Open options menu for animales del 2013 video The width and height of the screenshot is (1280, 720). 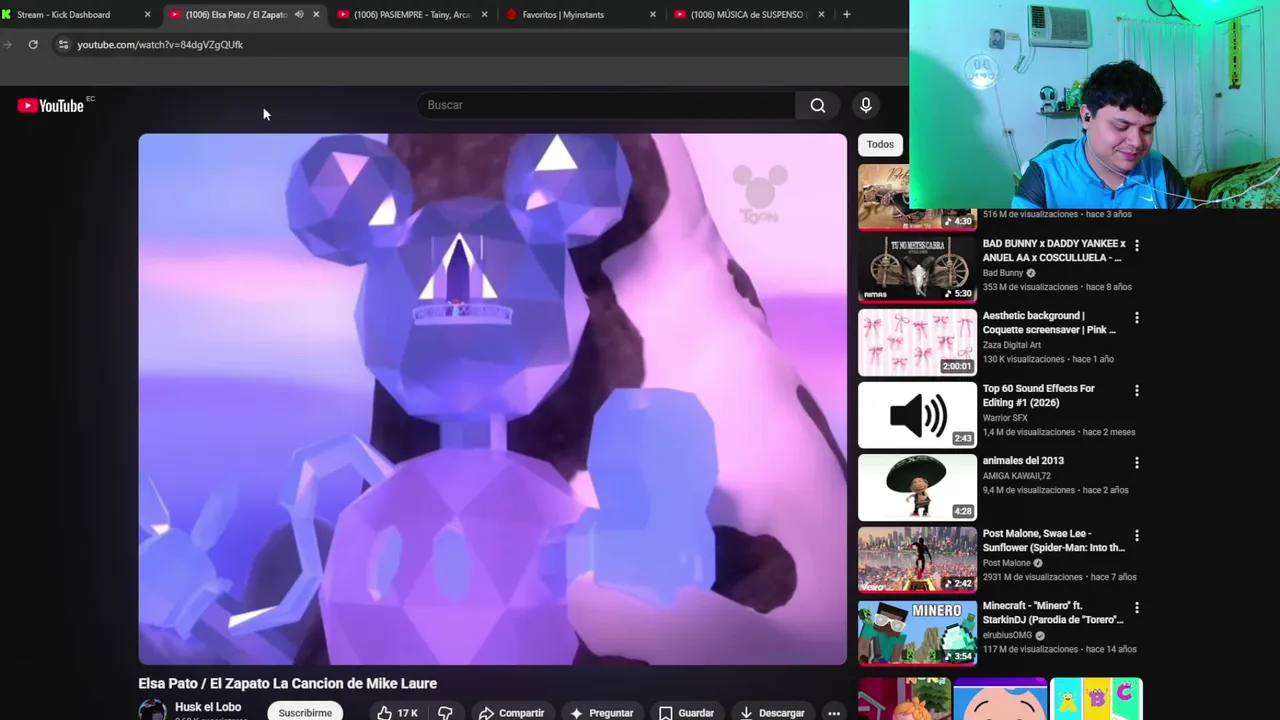coord(1136,462)
